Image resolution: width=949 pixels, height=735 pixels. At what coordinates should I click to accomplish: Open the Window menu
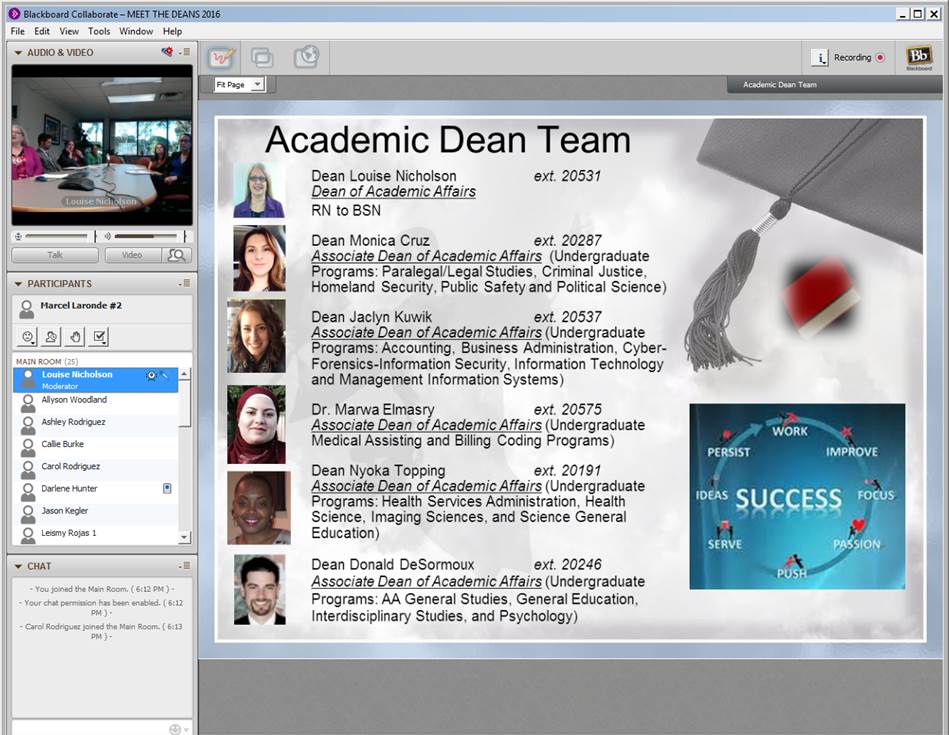[136, 31]
